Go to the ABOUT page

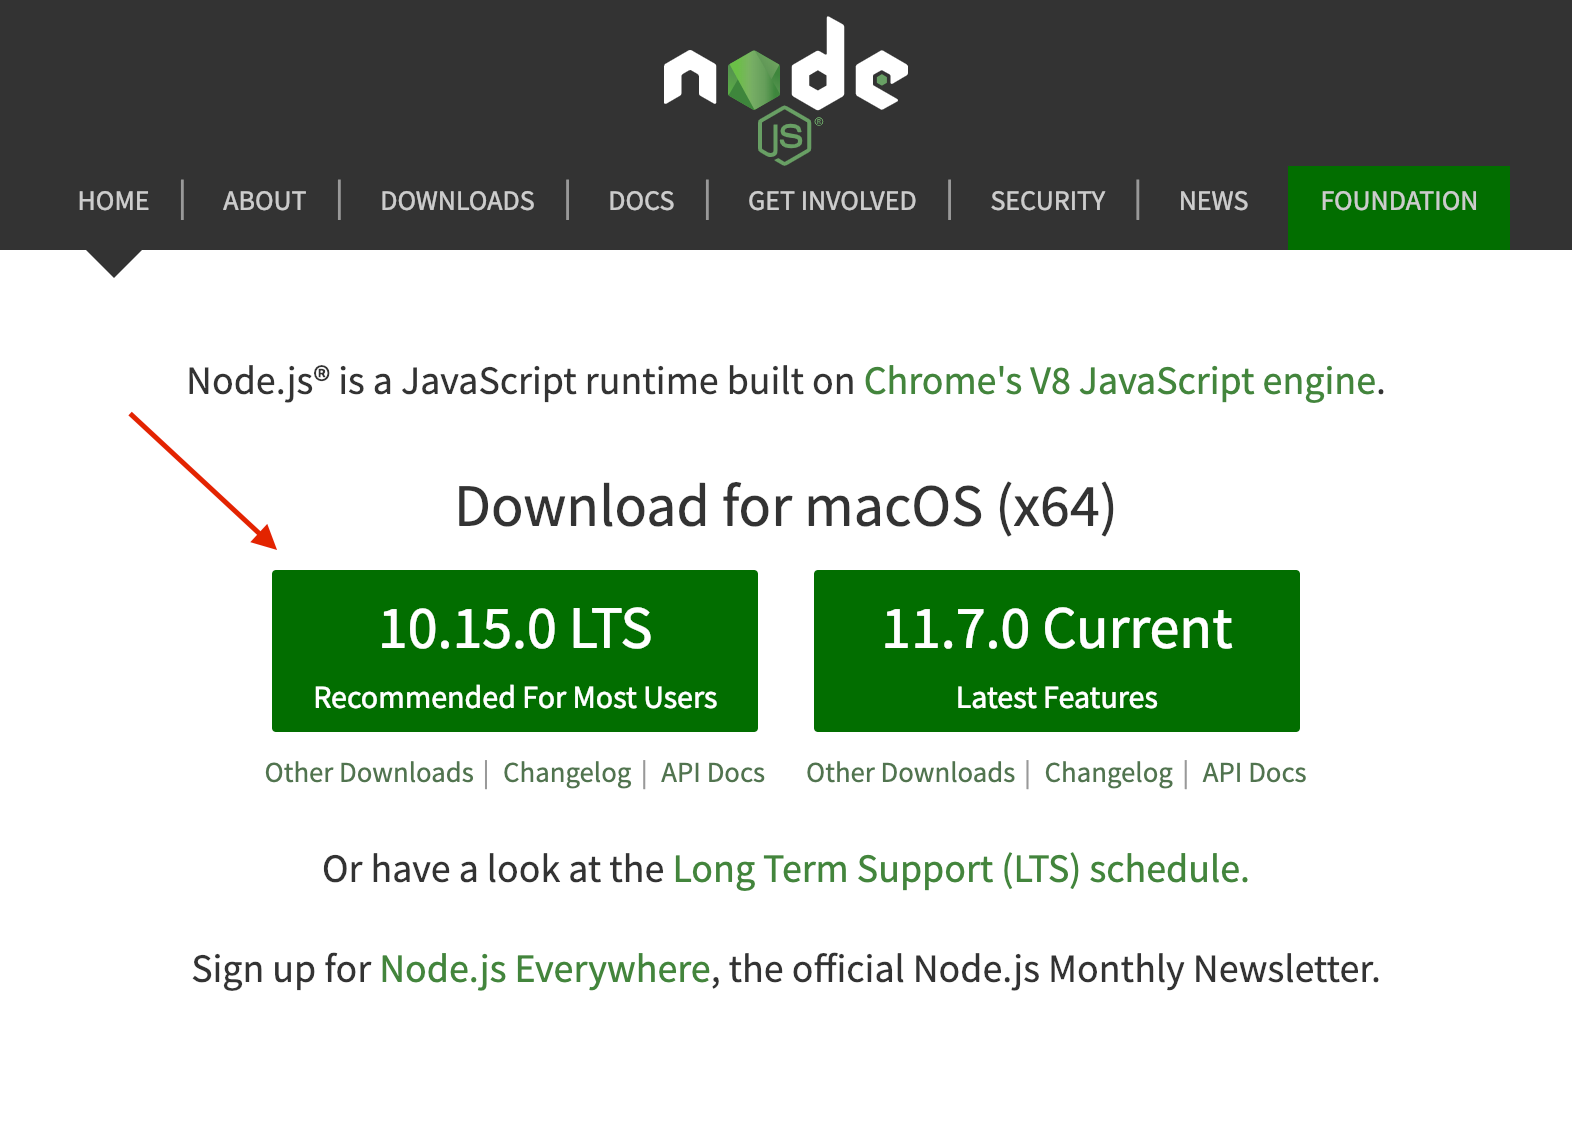[264, 201]
